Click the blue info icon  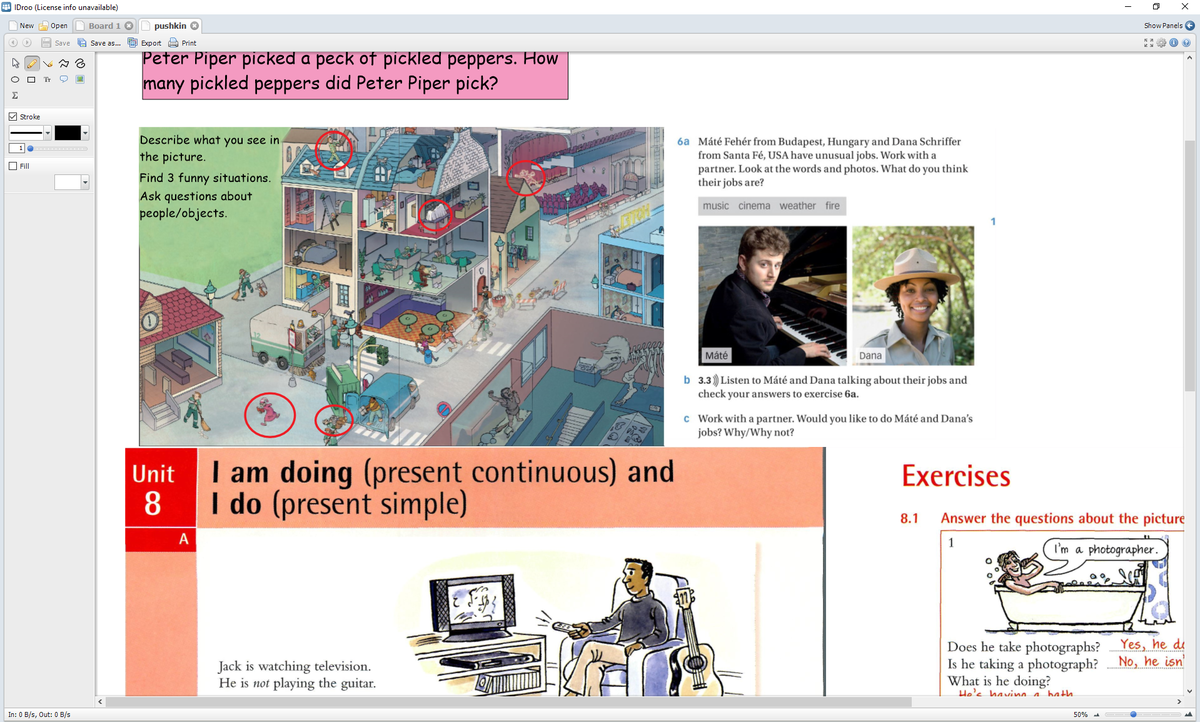point(1175,43)
